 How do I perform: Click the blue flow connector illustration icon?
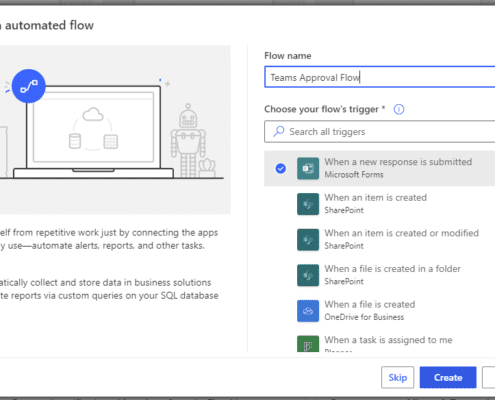point(29,86)
